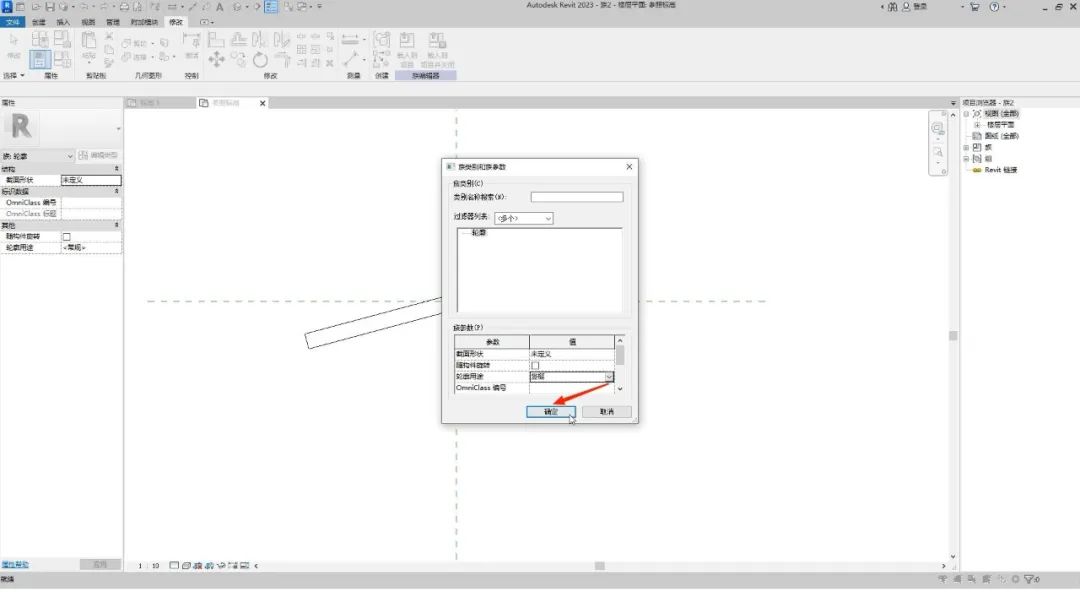Click the category name search field
The width and height of the screenshot is (1080, 608).
pos(577,197)
